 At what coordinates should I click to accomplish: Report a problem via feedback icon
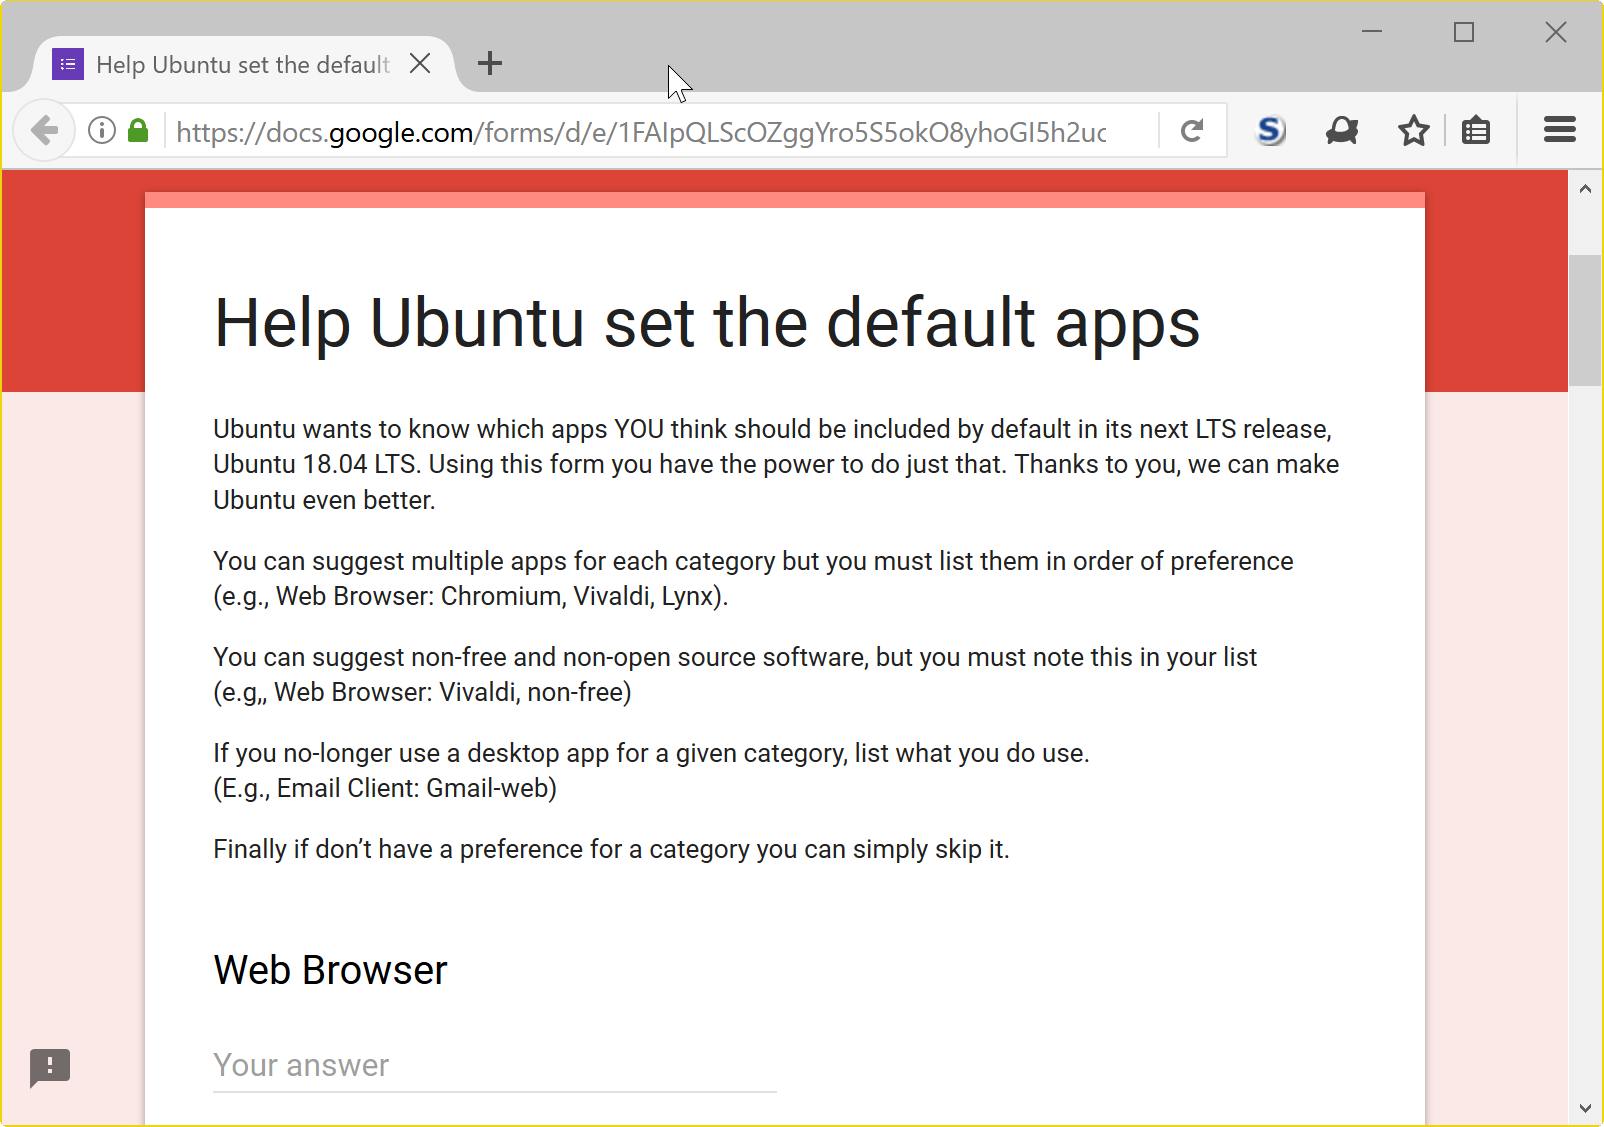50,1067
